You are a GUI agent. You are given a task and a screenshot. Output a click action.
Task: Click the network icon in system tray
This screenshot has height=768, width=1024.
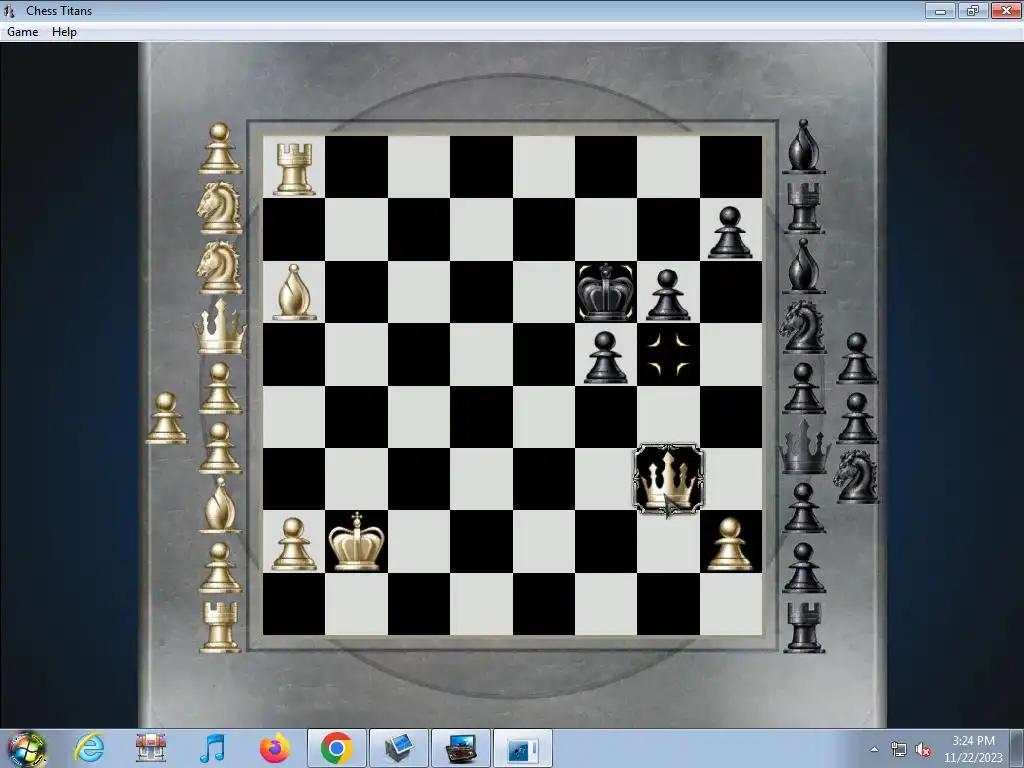point(899,749)
